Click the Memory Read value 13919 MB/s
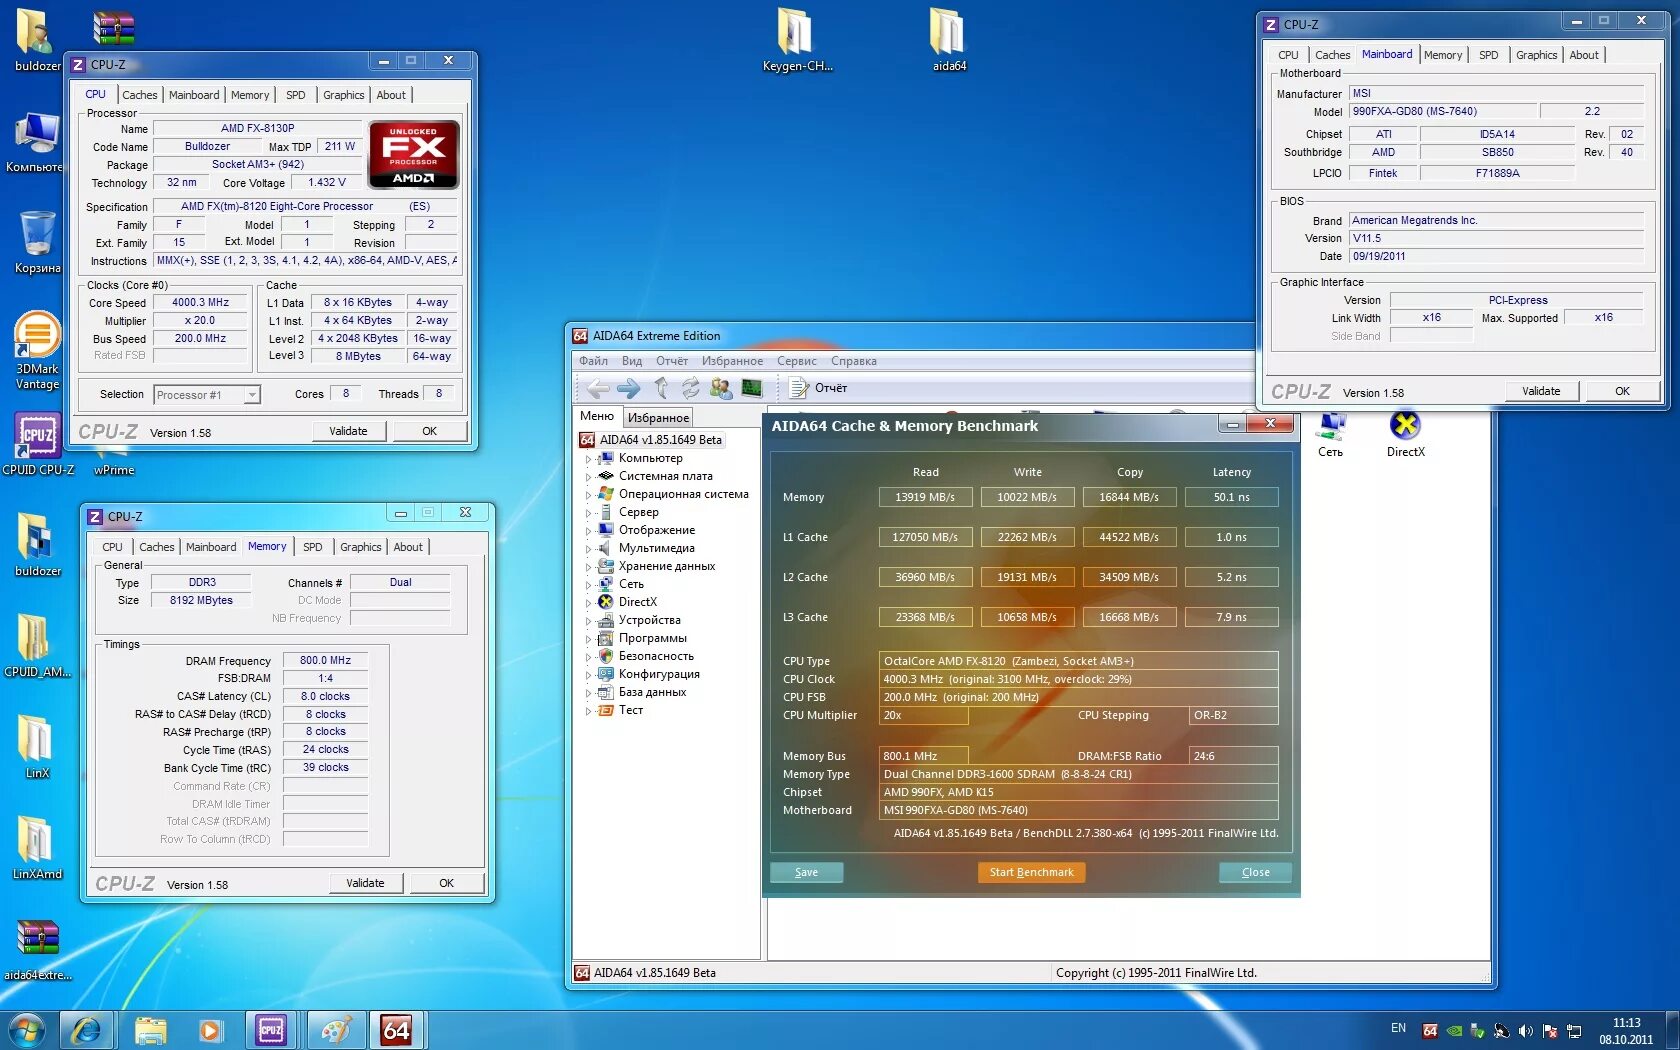 (x=925, y=497)
